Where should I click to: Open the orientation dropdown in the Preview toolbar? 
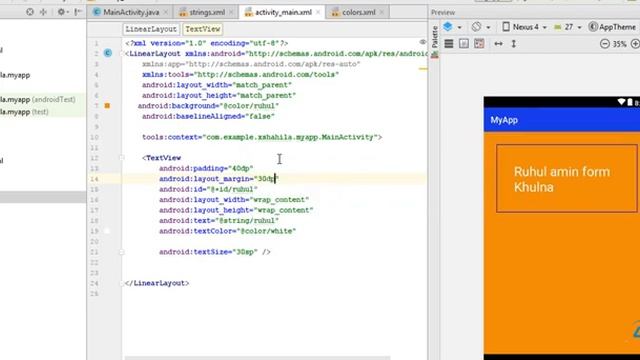click(480, 27)
